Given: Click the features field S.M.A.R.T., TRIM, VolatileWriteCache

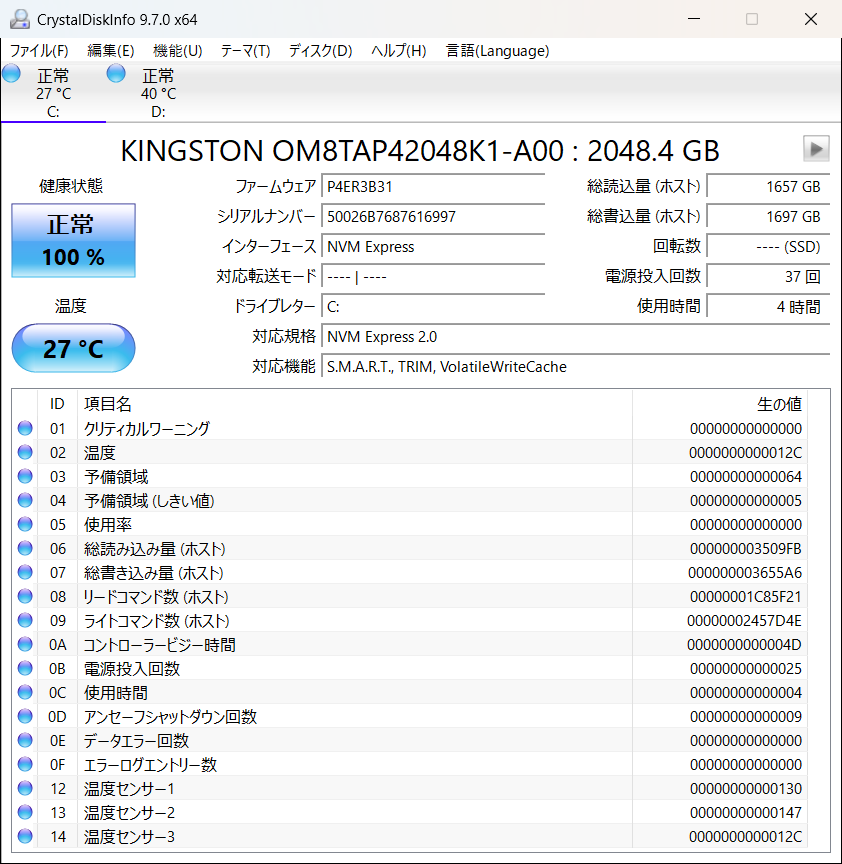Looking at the screenshot, I should pos(576,366).
